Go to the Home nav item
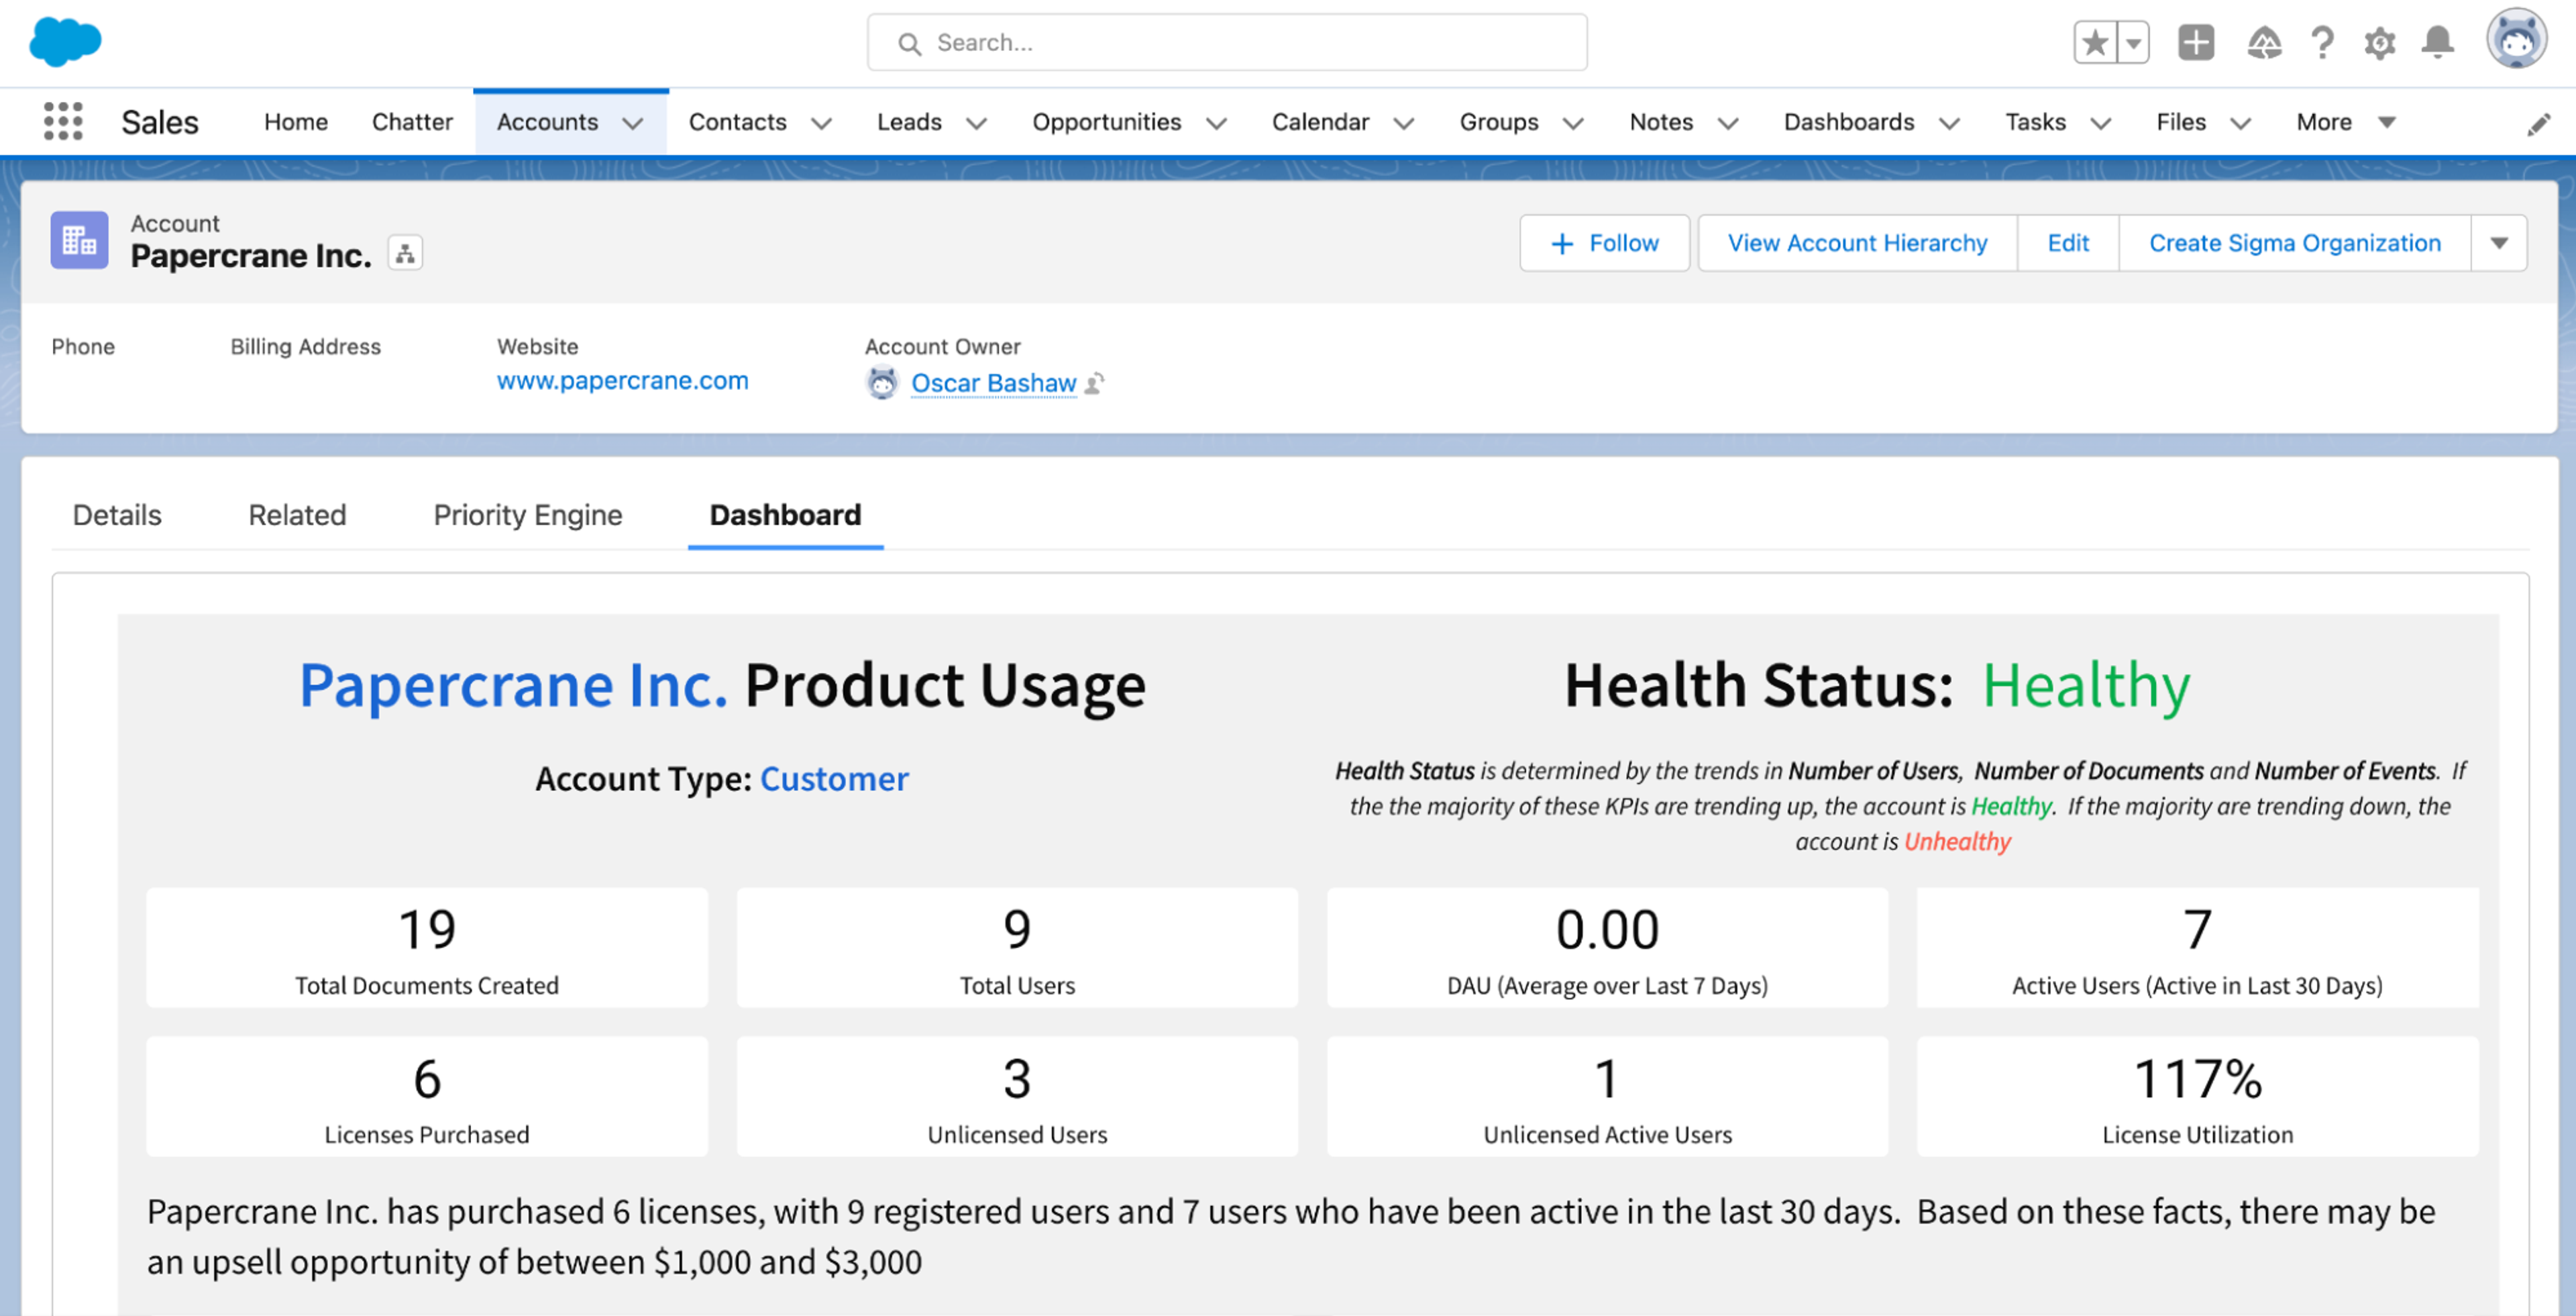 296,122
